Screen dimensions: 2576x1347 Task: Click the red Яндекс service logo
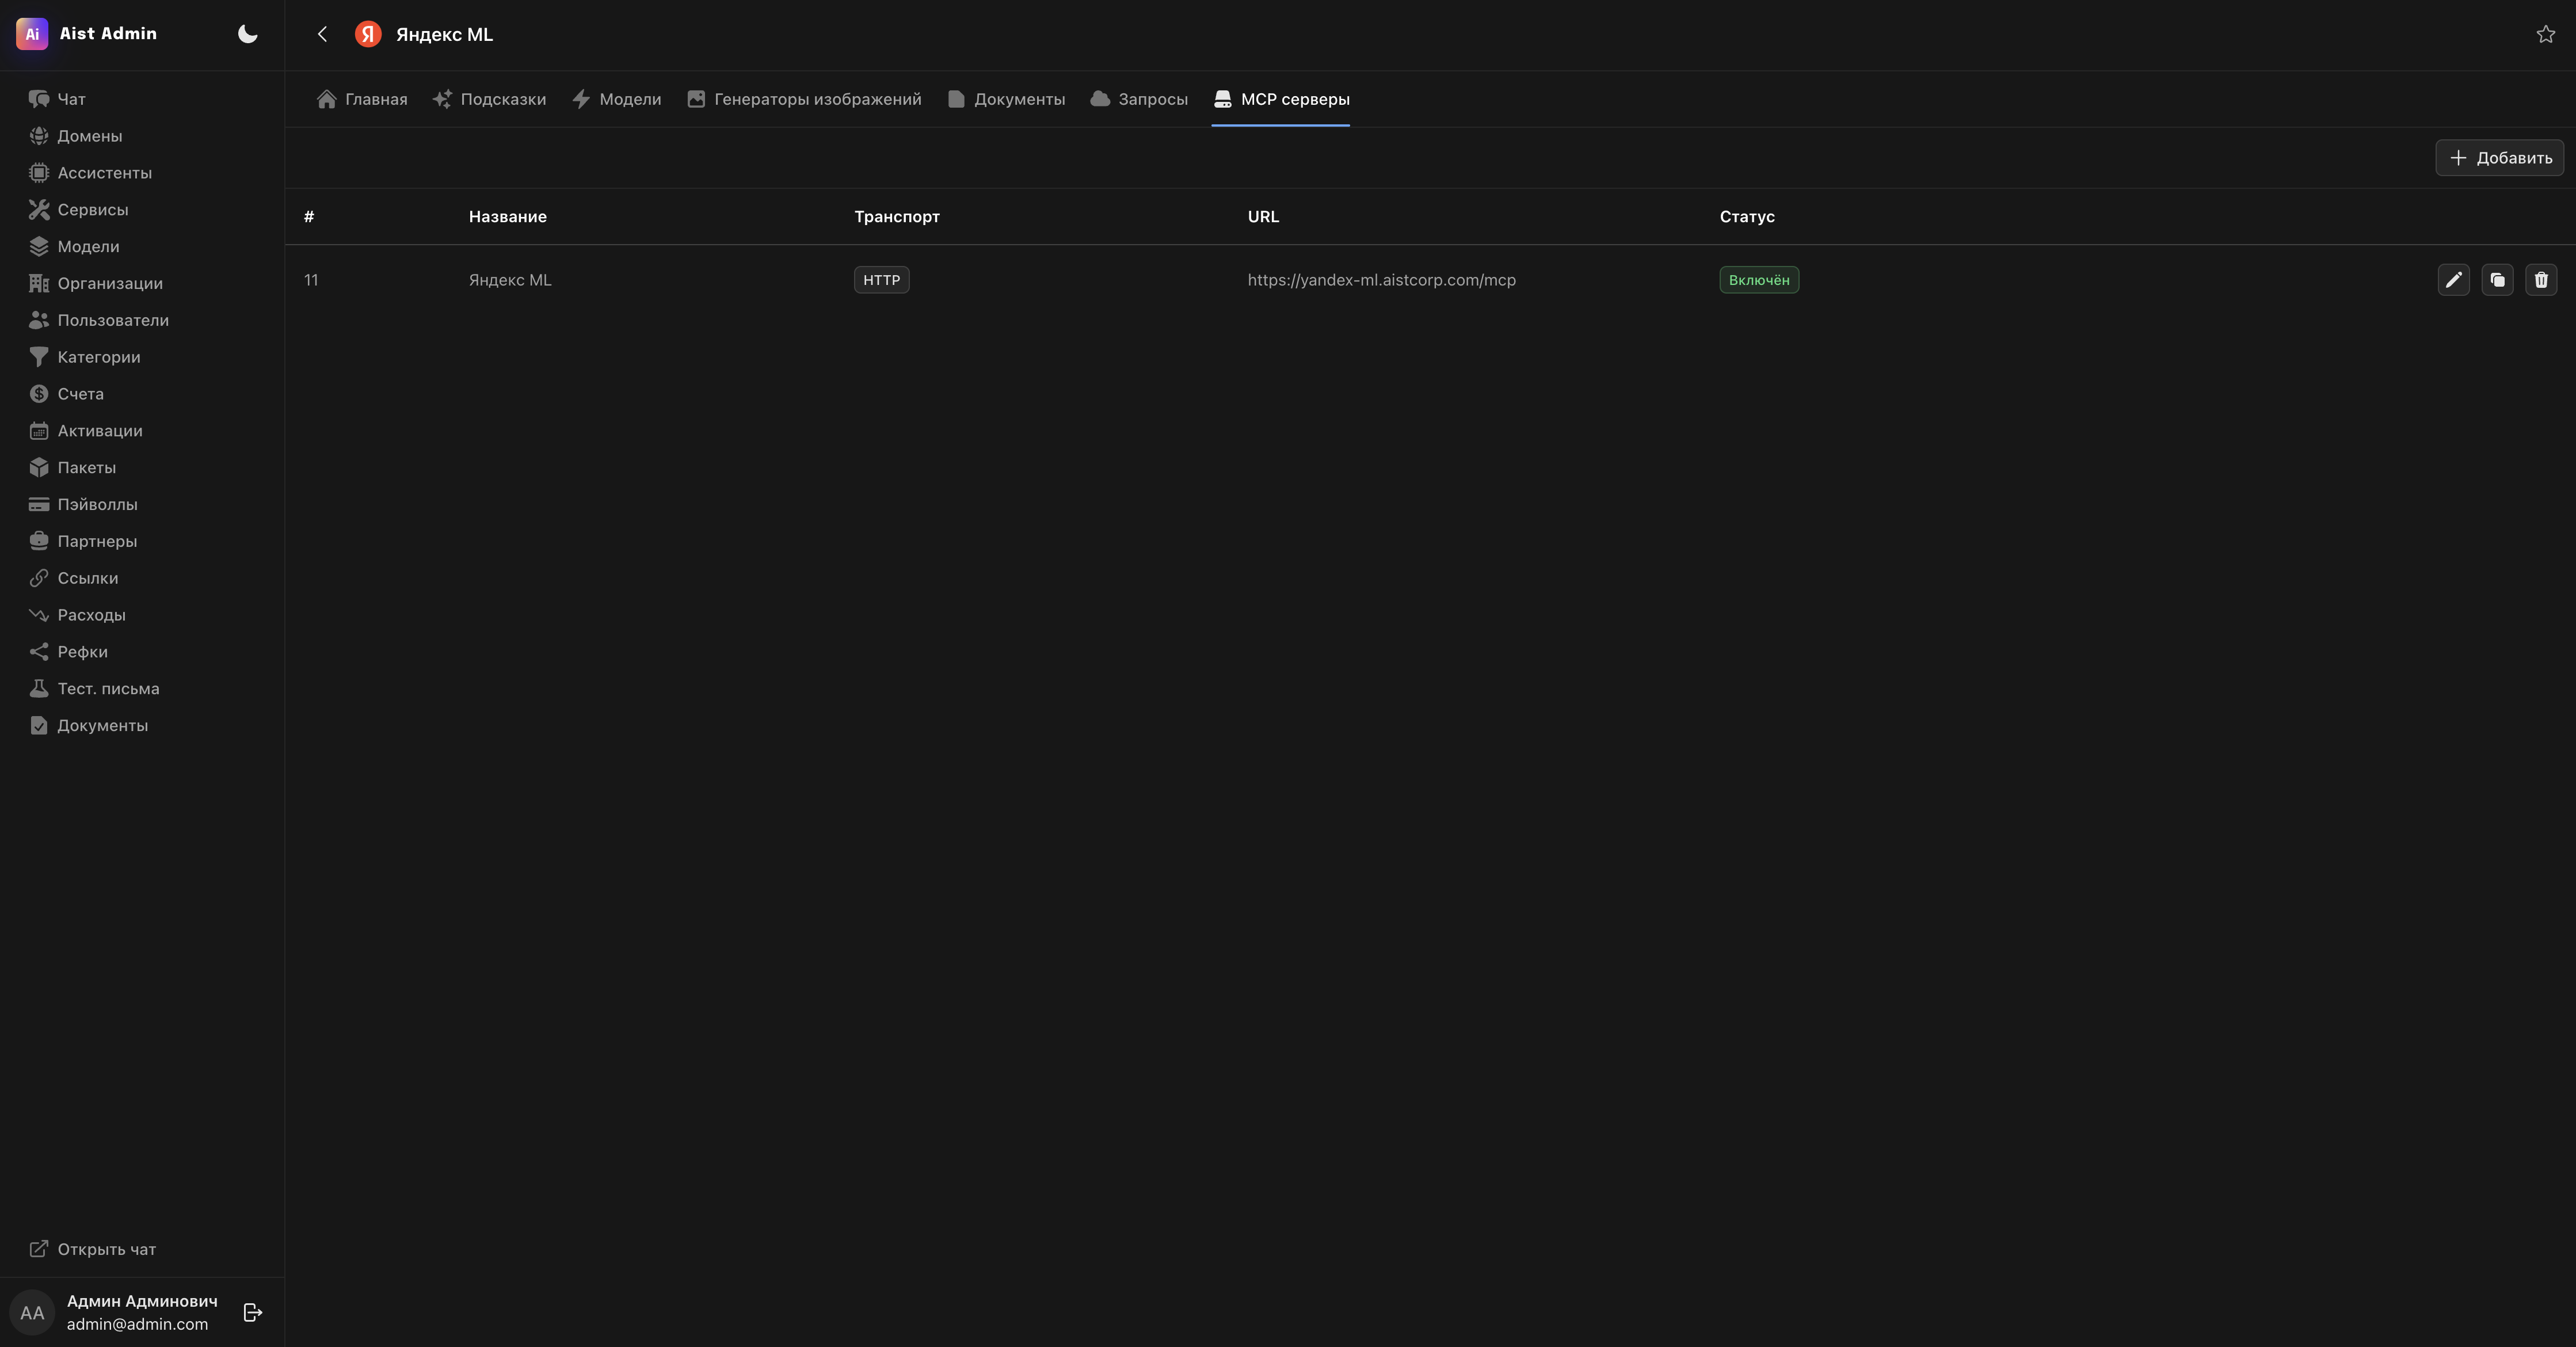click(368, 34)
